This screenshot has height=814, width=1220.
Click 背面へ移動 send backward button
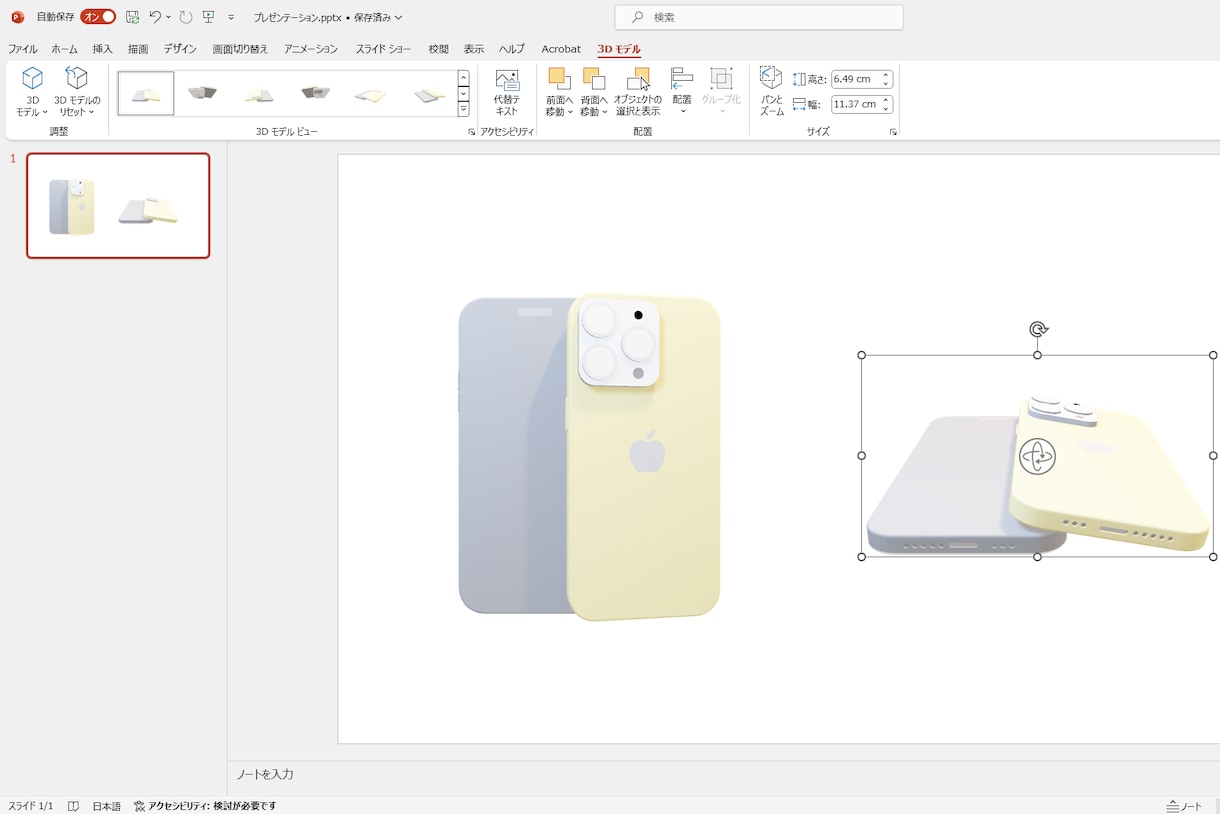coord(594,92)
